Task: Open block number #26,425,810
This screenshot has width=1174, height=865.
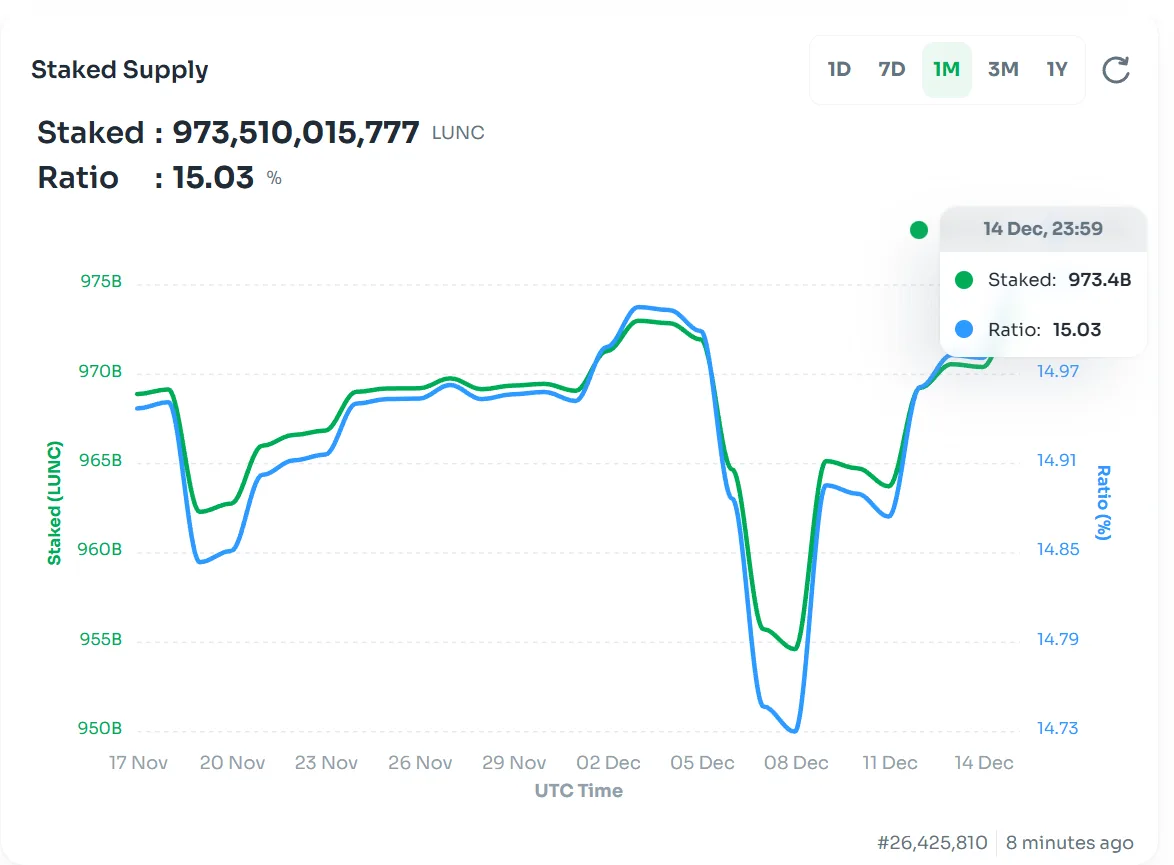Action: coord(932,843)
